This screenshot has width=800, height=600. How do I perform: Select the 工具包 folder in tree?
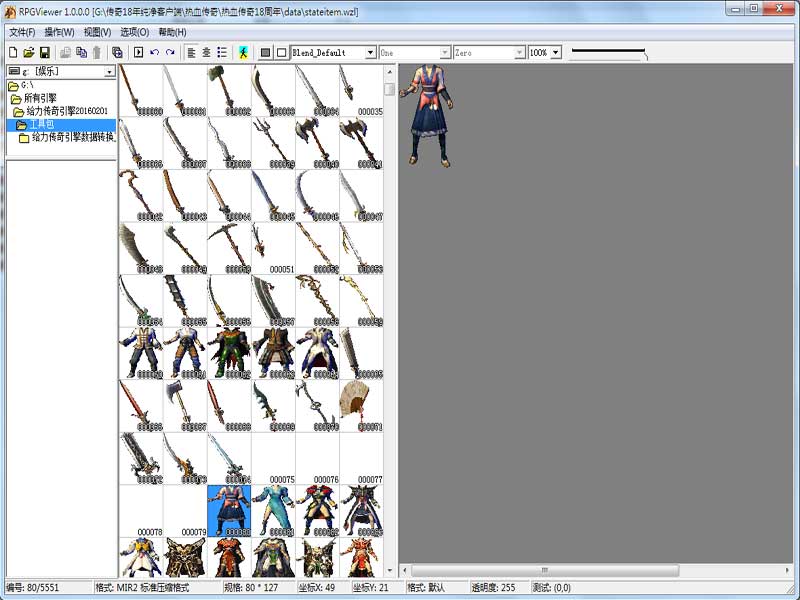coord(40,125)
